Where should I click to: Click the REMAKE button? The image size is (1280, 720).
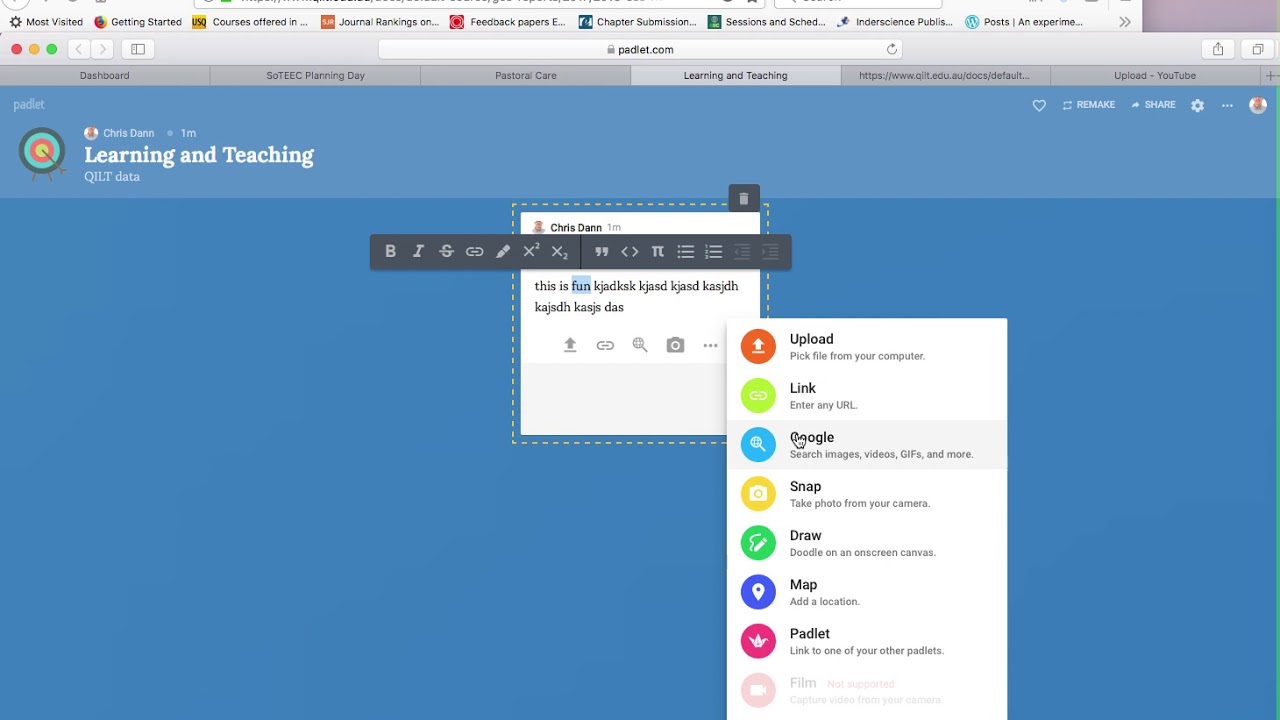tap(1089, 105)
